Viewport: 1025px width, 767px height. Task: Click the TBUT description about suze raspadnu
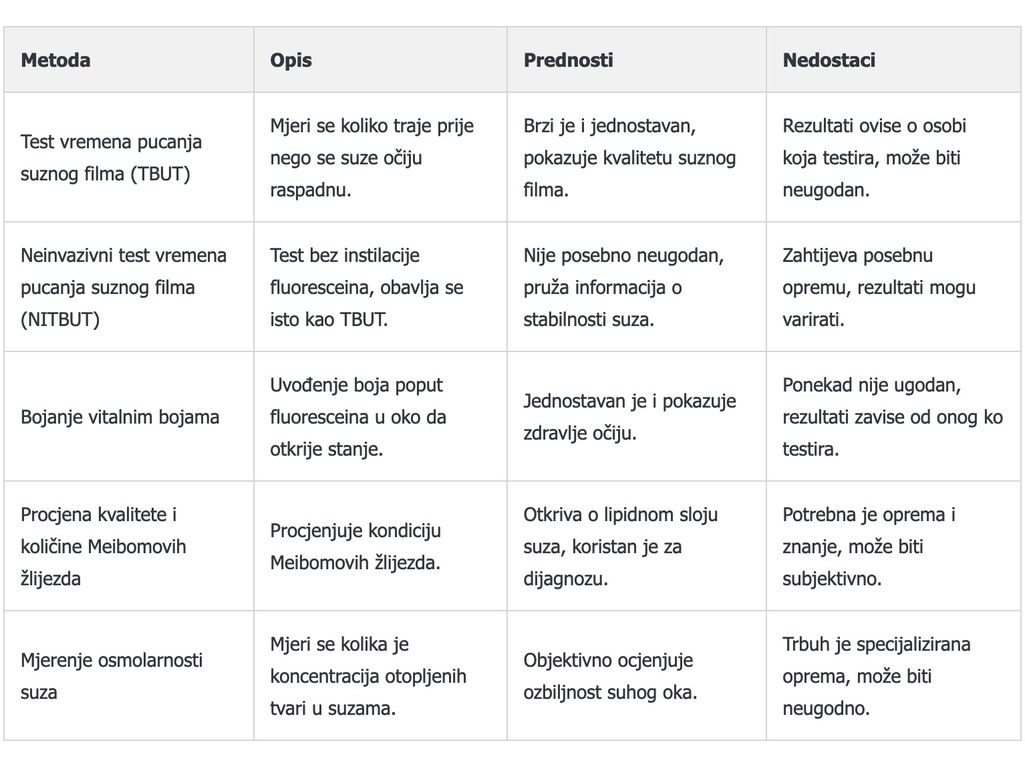coord(371,158)
